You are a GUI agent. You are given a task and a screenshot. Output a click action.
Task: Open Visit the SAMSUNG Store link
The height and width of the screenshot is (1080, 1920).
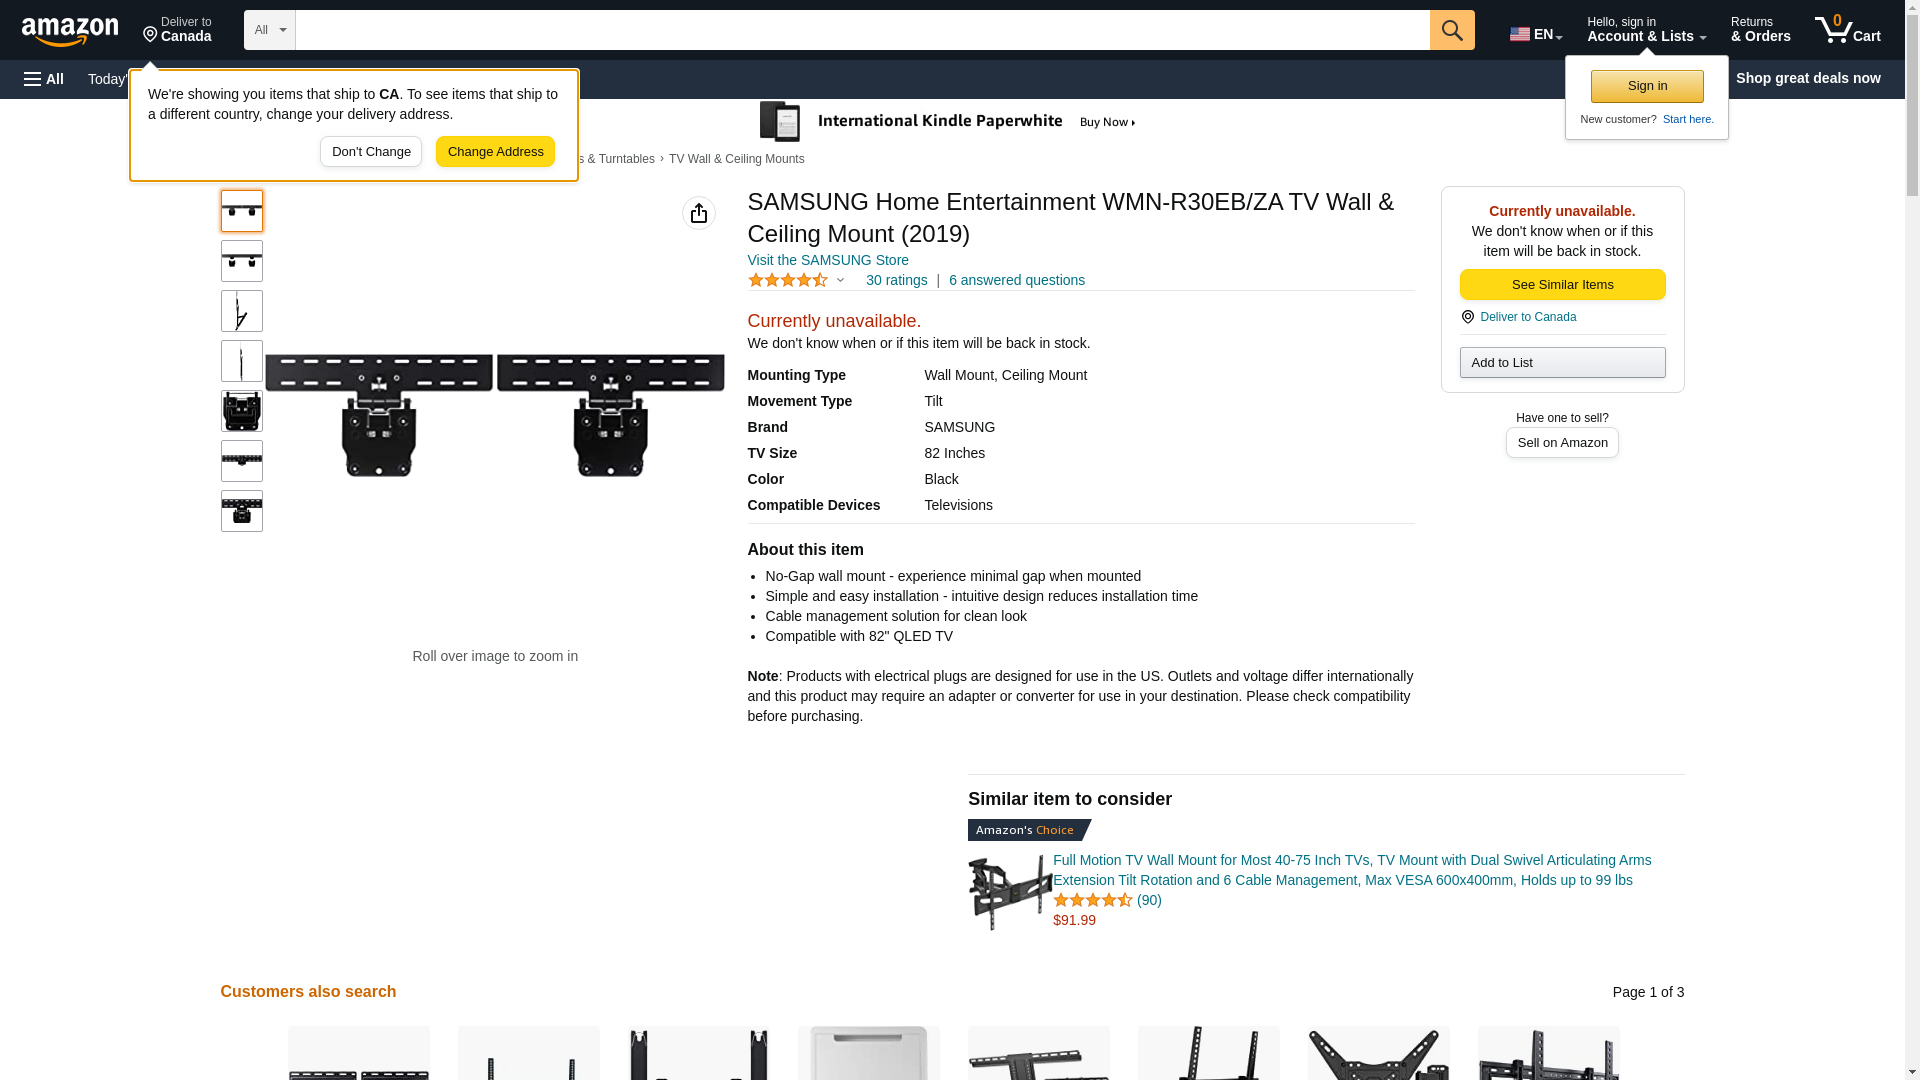point(828,260)
